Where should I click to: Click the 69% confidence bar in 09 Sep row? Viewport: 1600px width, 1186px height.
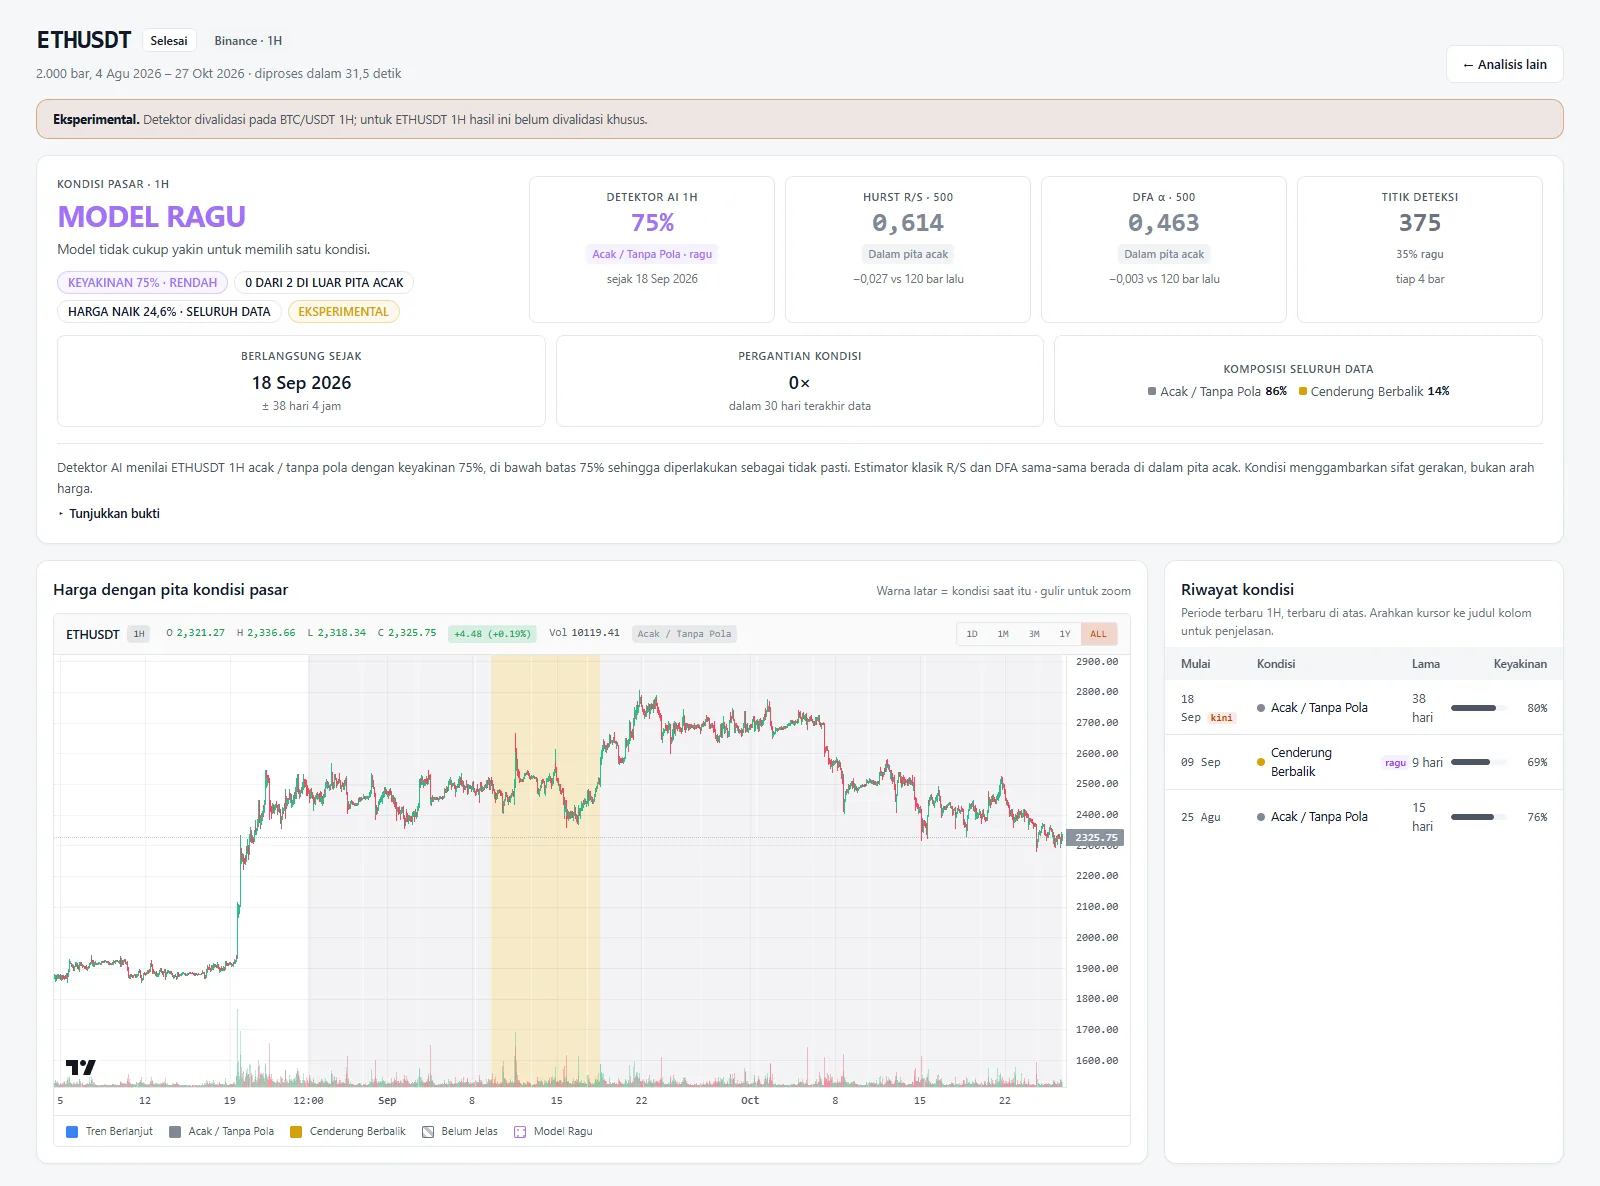point(1479,762)
